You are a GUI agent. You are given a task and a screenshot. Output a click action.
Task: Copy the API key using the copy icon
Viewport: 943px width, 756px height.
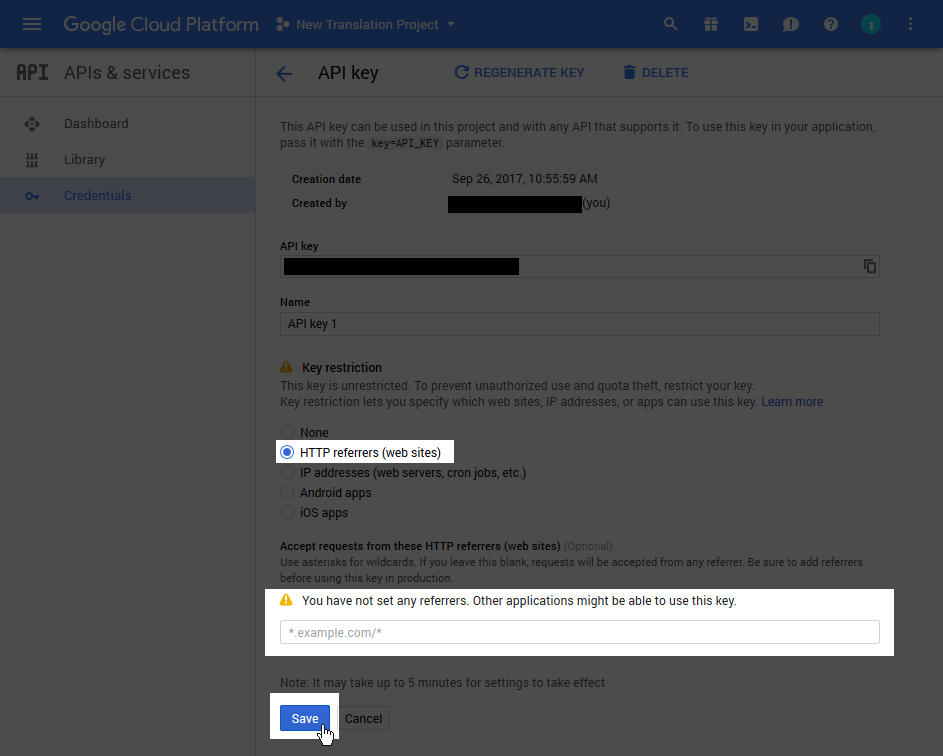pos(869,266)
